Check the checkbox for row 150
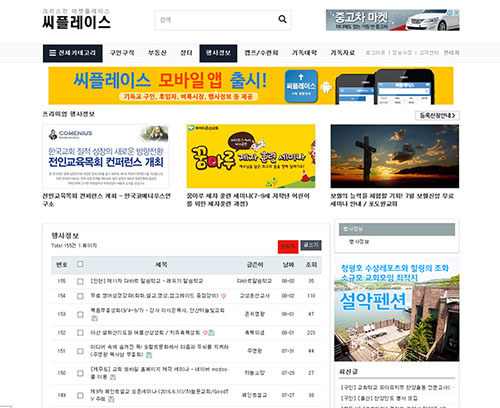 coord(80,373)
